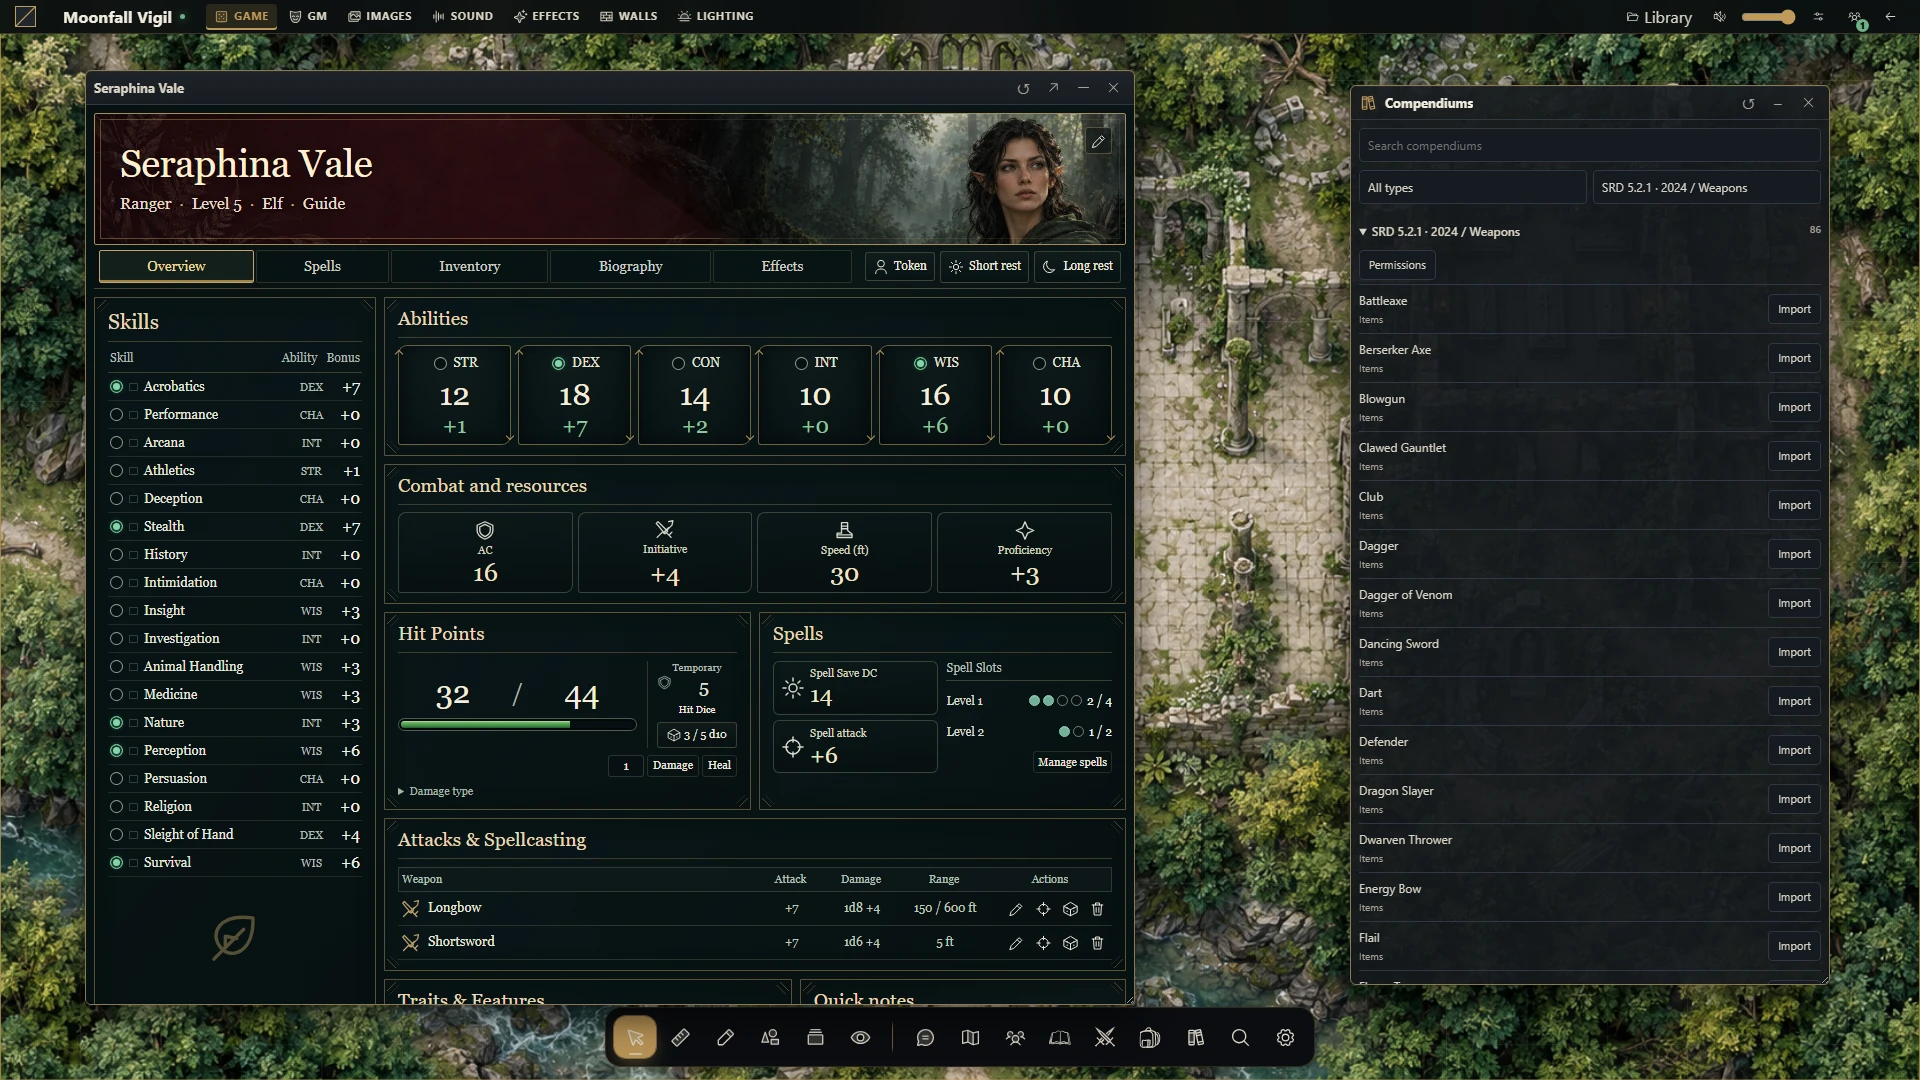Open the SRD 5.2.1 compendium source dropdown

(1706, 188)
